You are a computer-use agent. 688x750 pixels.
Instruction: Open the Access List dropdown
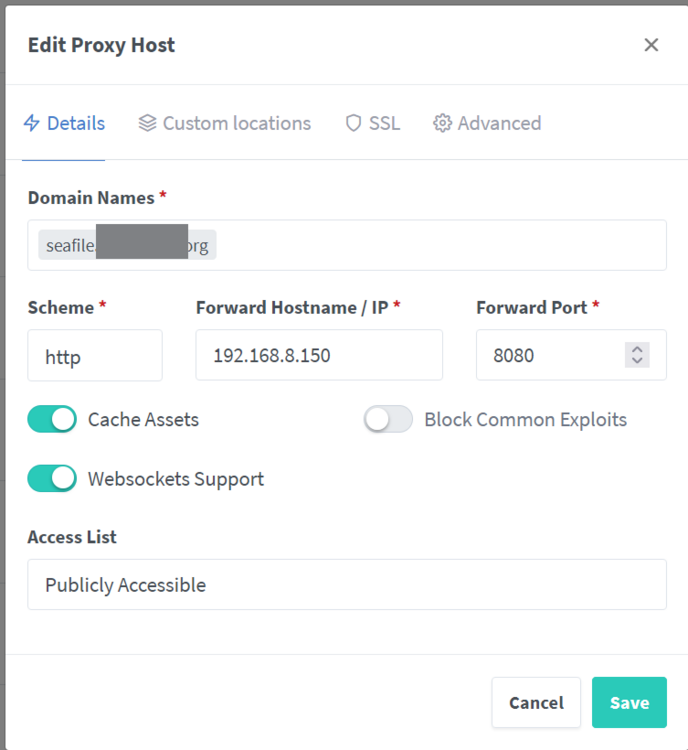click(347, 585)
